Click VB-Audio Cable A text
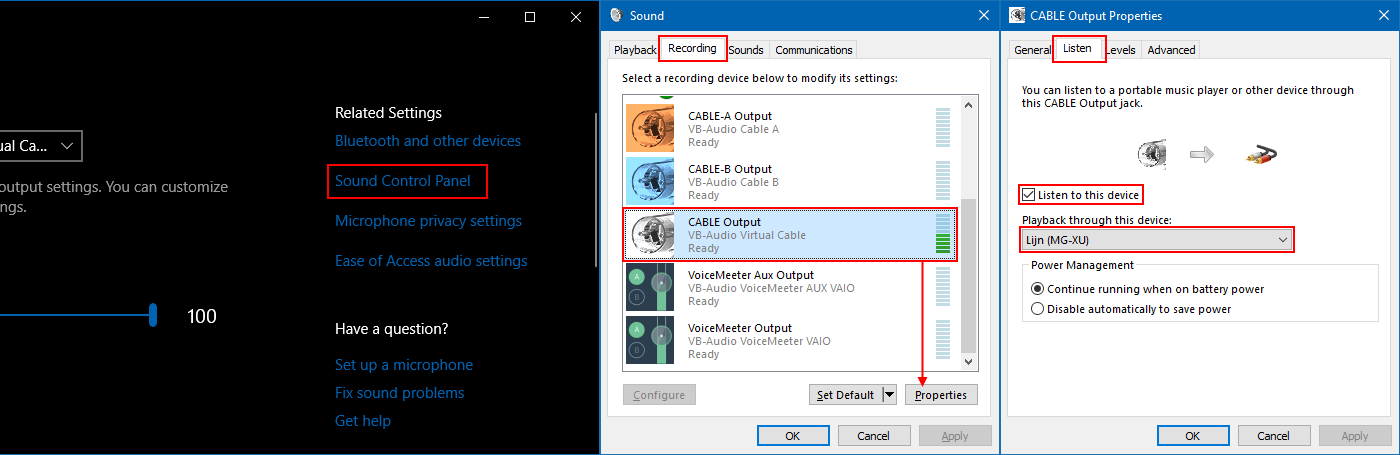This screenshot has width=1400, height=455. 733,129
